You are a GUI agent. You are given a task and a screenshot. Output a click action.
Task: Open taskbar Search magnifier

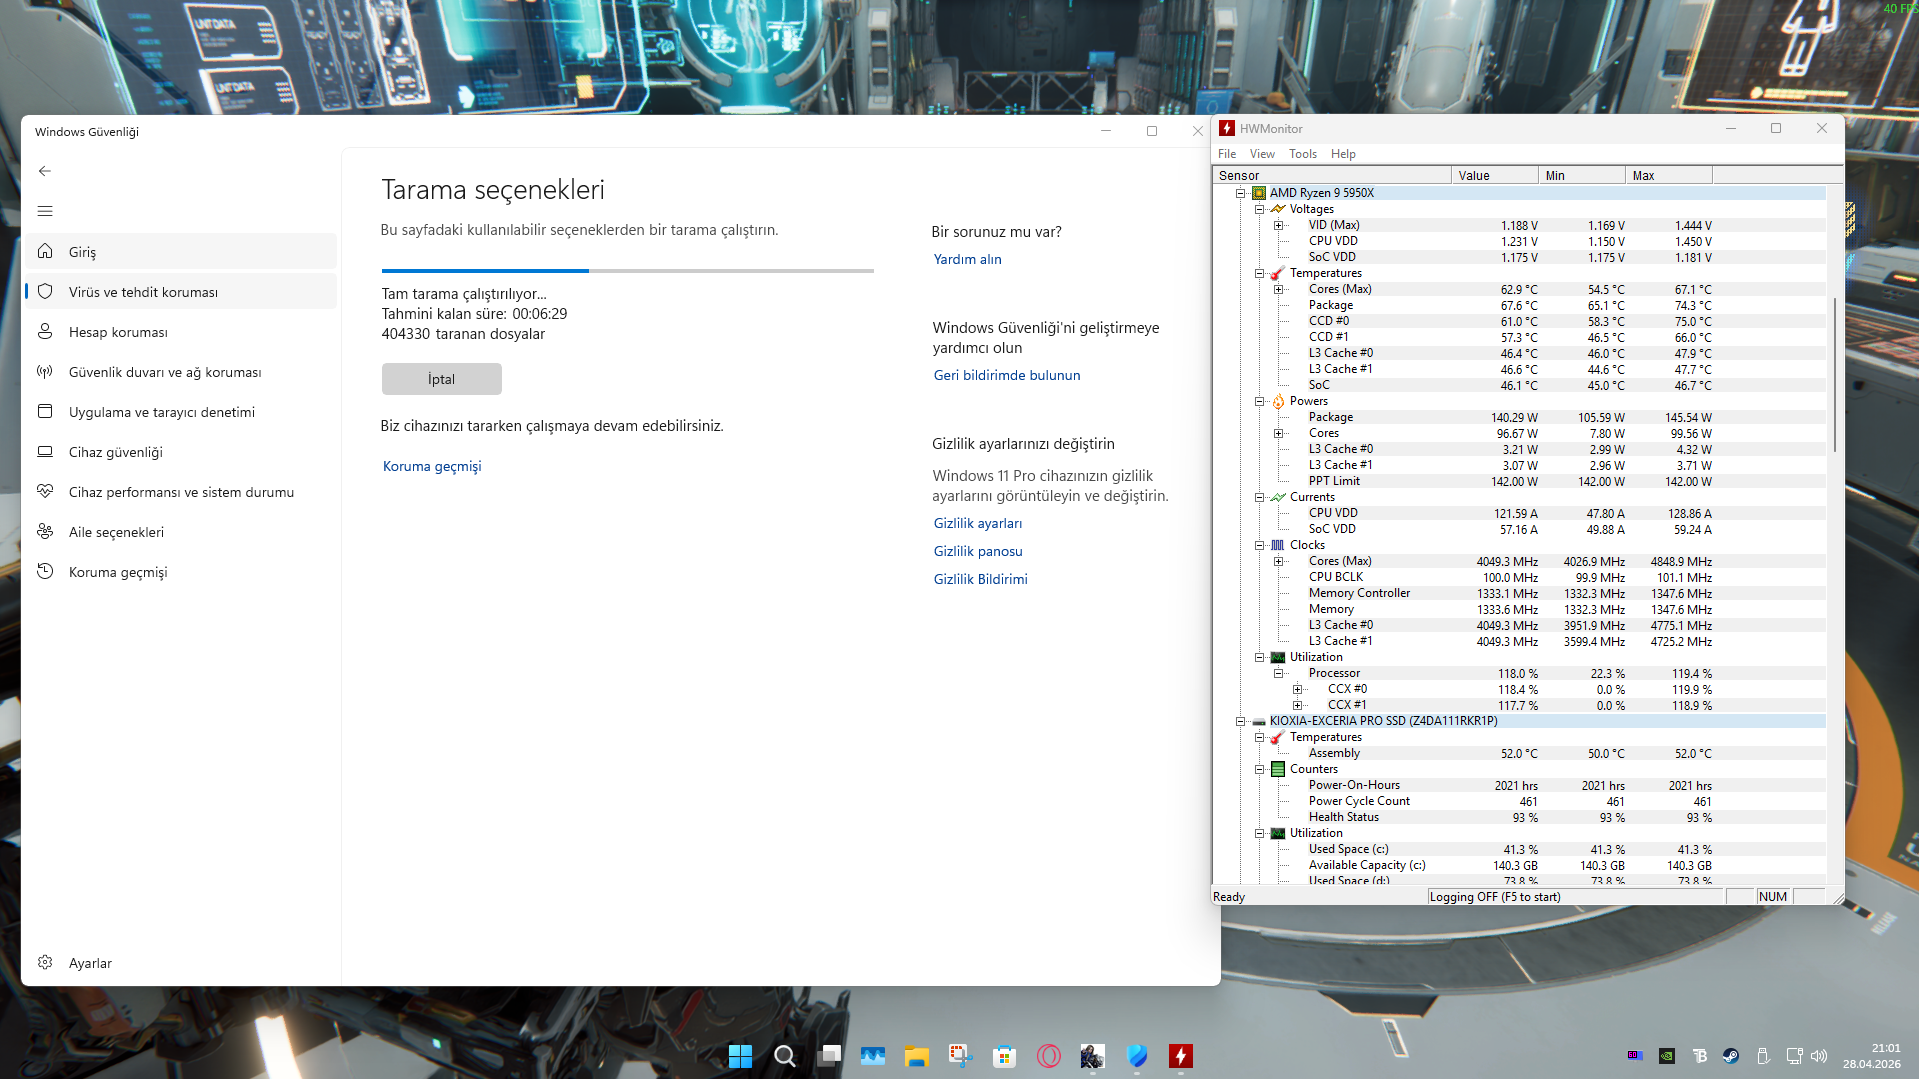(x=785, y=1056)
